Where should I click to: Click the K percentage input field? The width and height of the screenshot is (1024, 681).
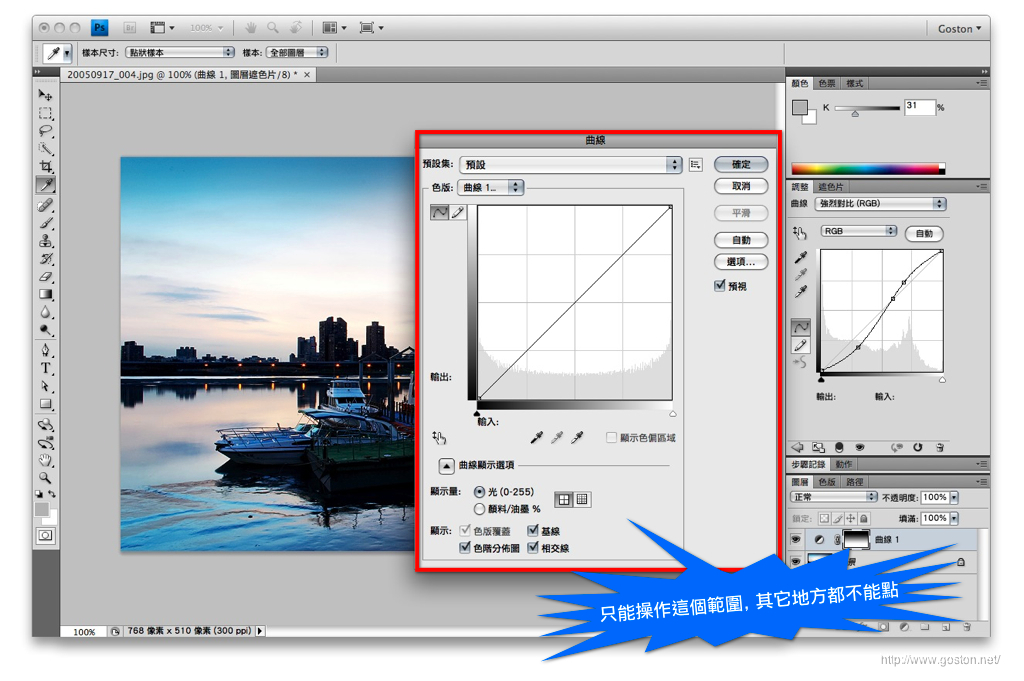pyautogui.click(x=919, y=106)
